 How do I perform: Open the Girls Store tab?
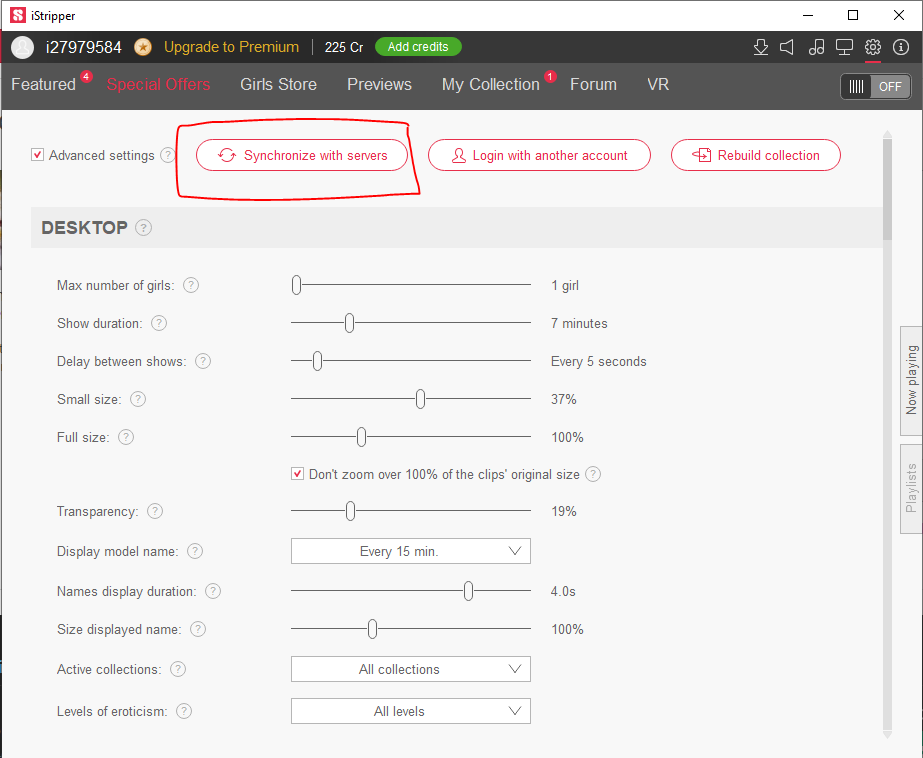tap(278, 85)
